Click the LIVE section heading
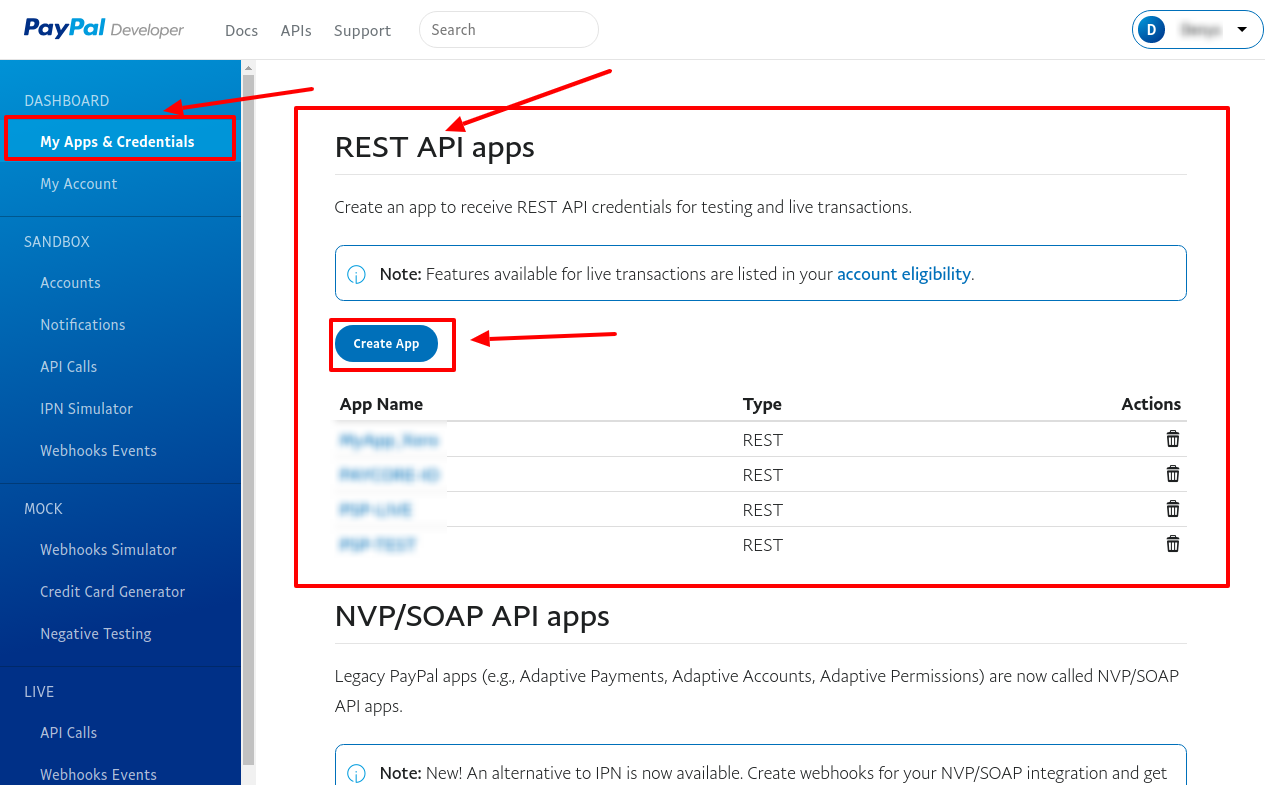This screenshot has width=1265, height=785. click(39, 692)
